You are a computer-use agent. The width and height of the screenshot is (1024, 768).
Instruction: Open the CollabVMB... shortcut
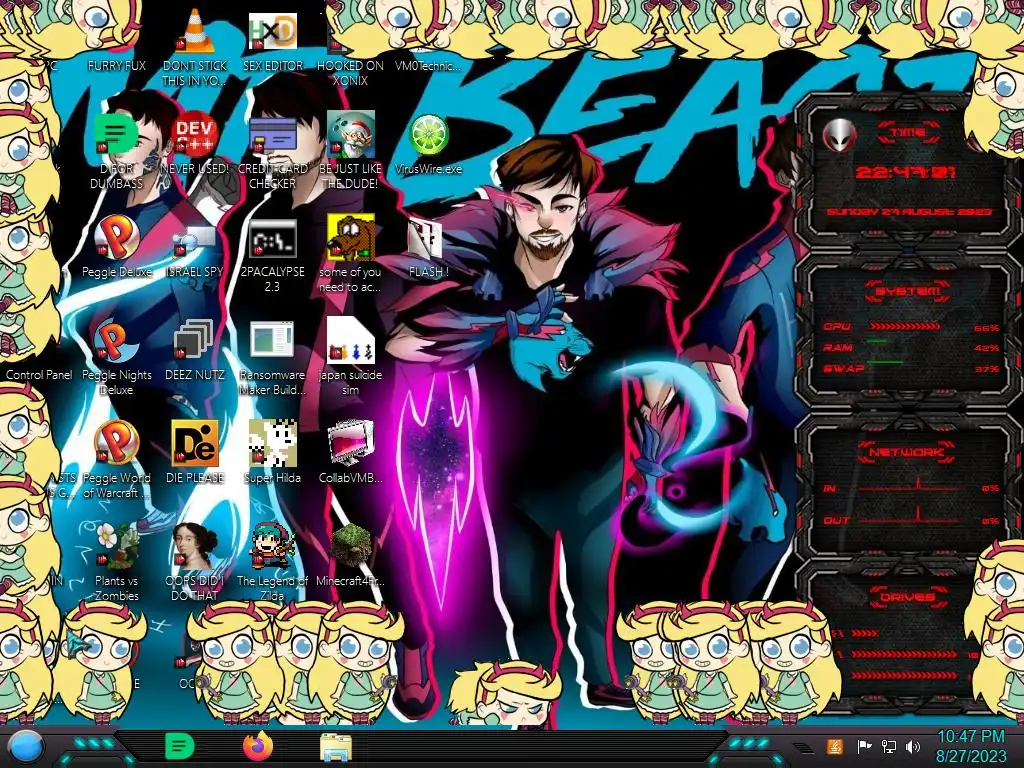(350, 452)
